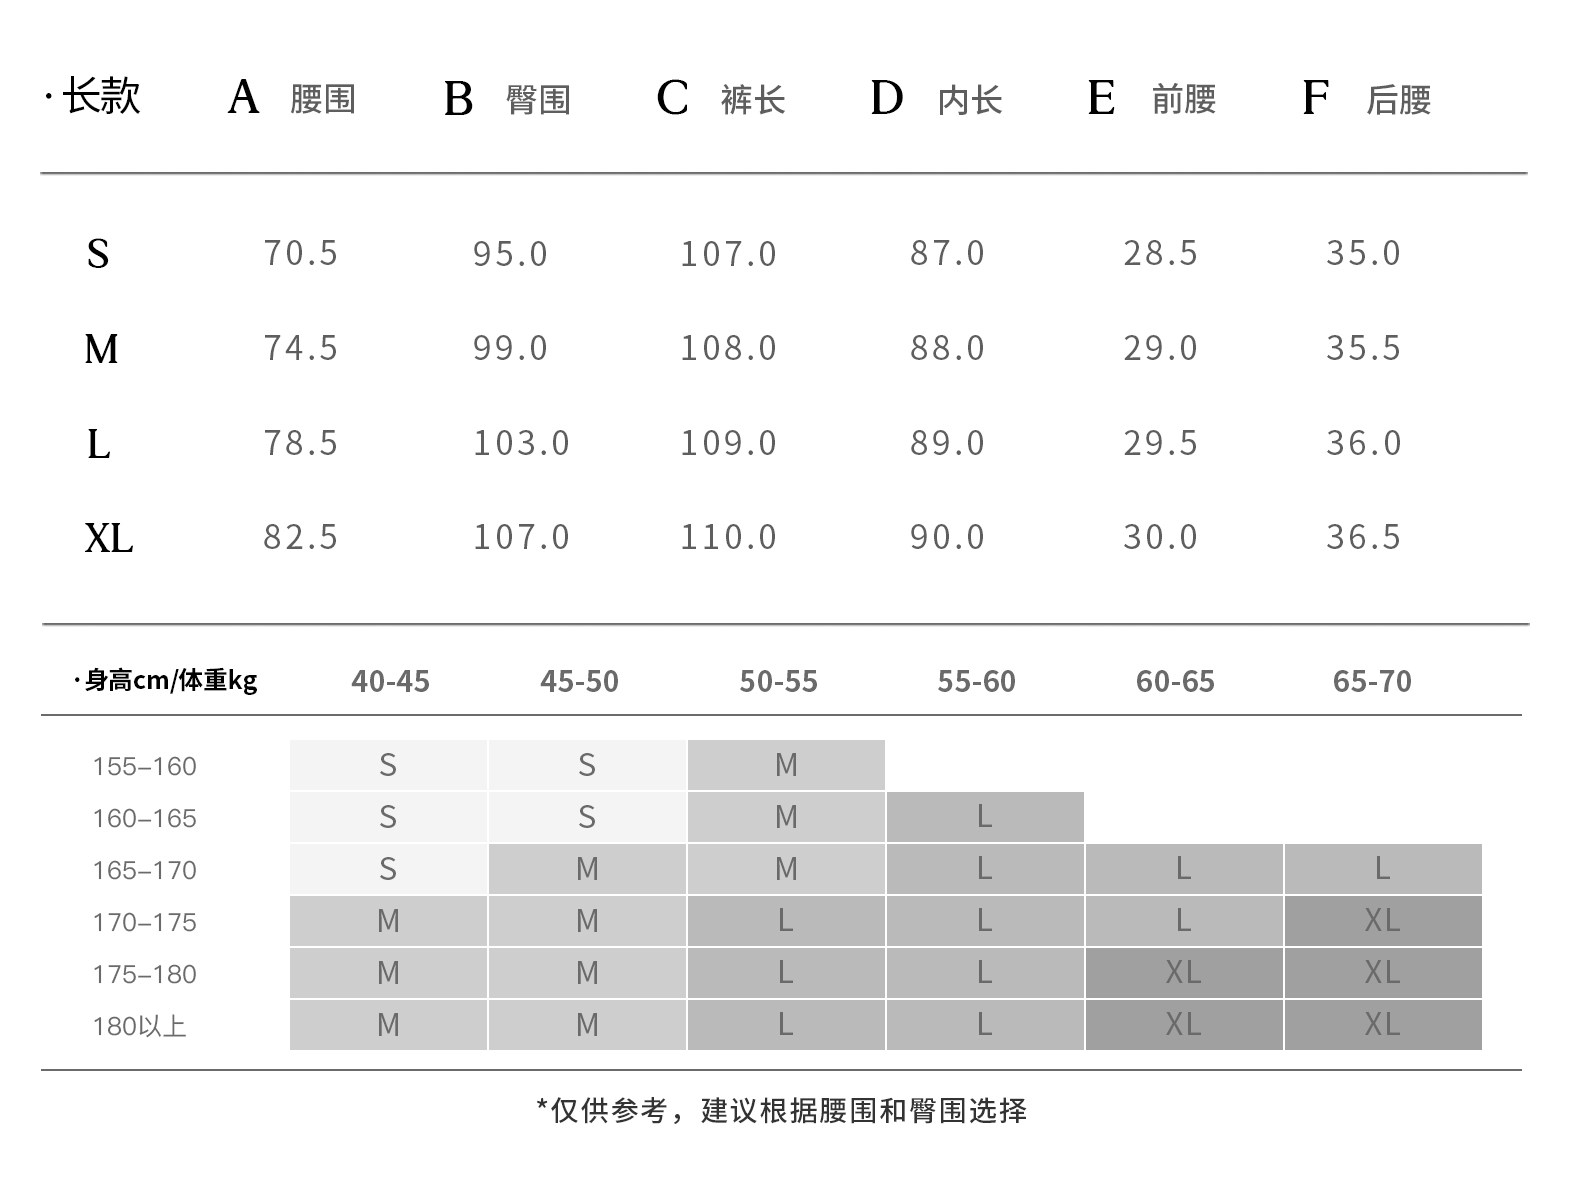Select the A 腰围 column header

291,98
